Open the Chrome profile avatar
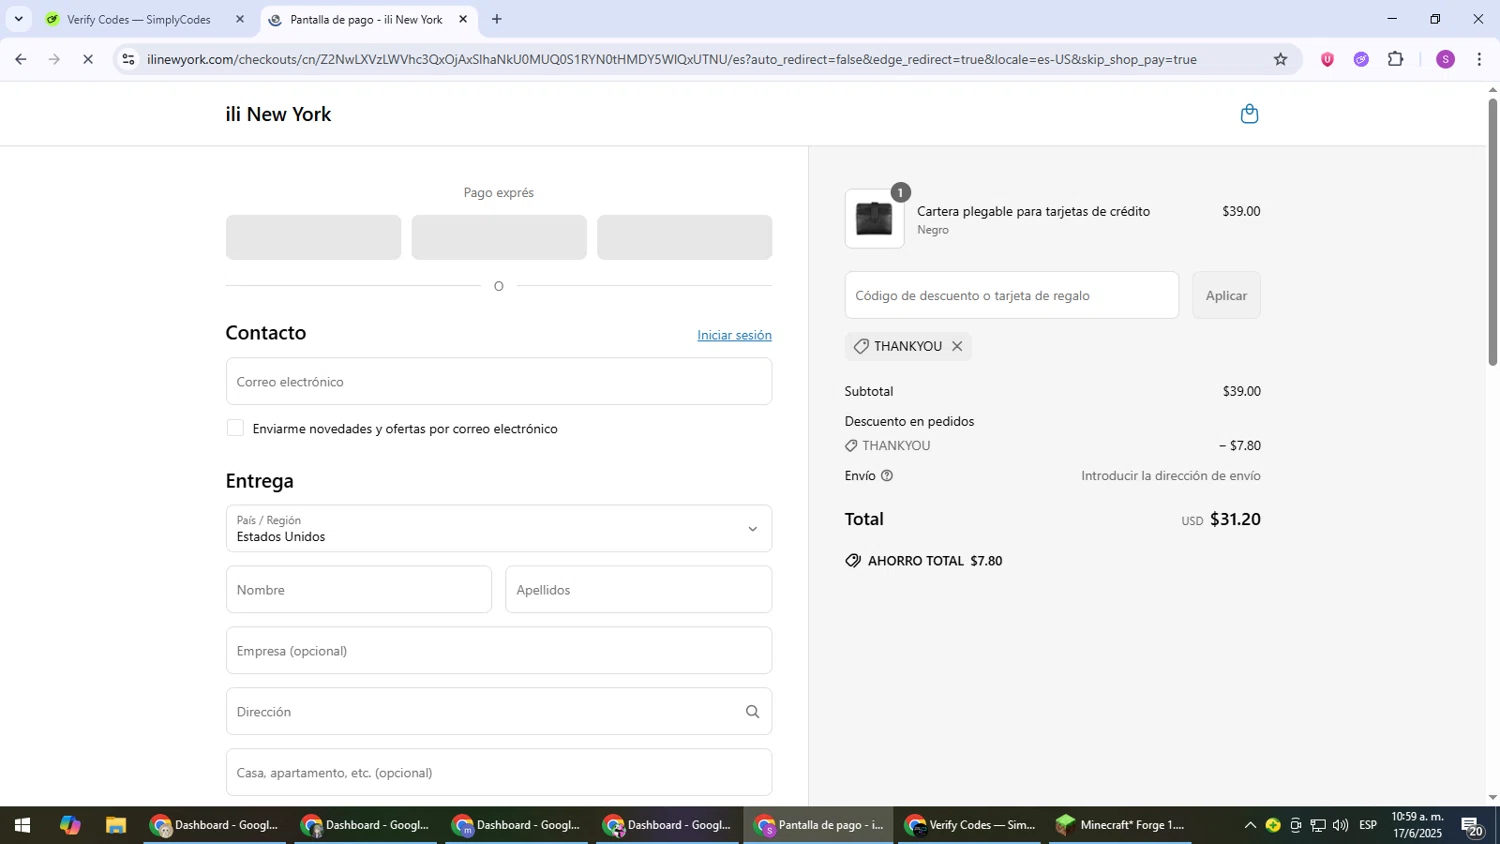Viewport: 1500px width, 844px height. click(x=1445, y=59)
